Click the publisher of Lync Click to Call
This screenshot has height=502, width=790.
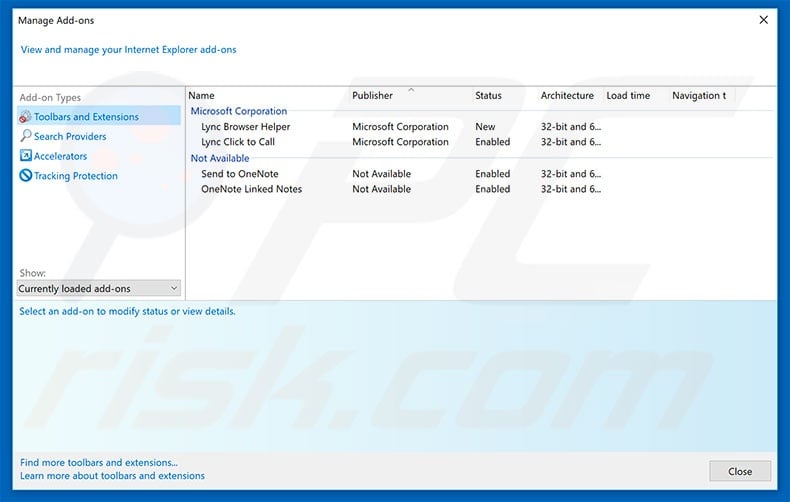(400, 142)
